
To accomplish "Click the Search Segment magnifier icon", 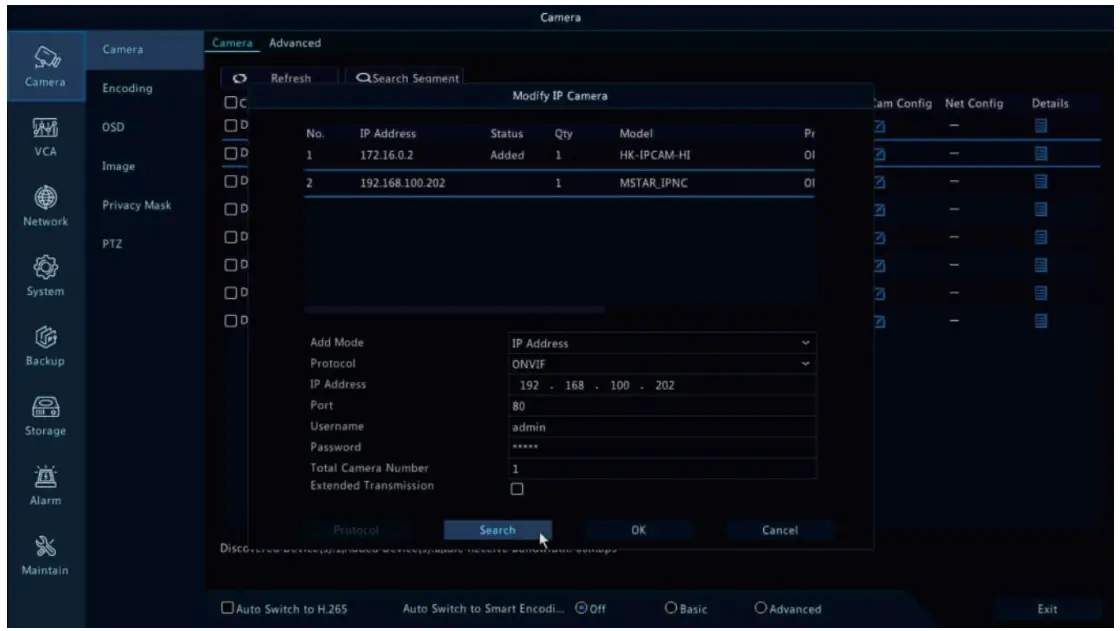I will pyautogui.click(x=363, y=78).
